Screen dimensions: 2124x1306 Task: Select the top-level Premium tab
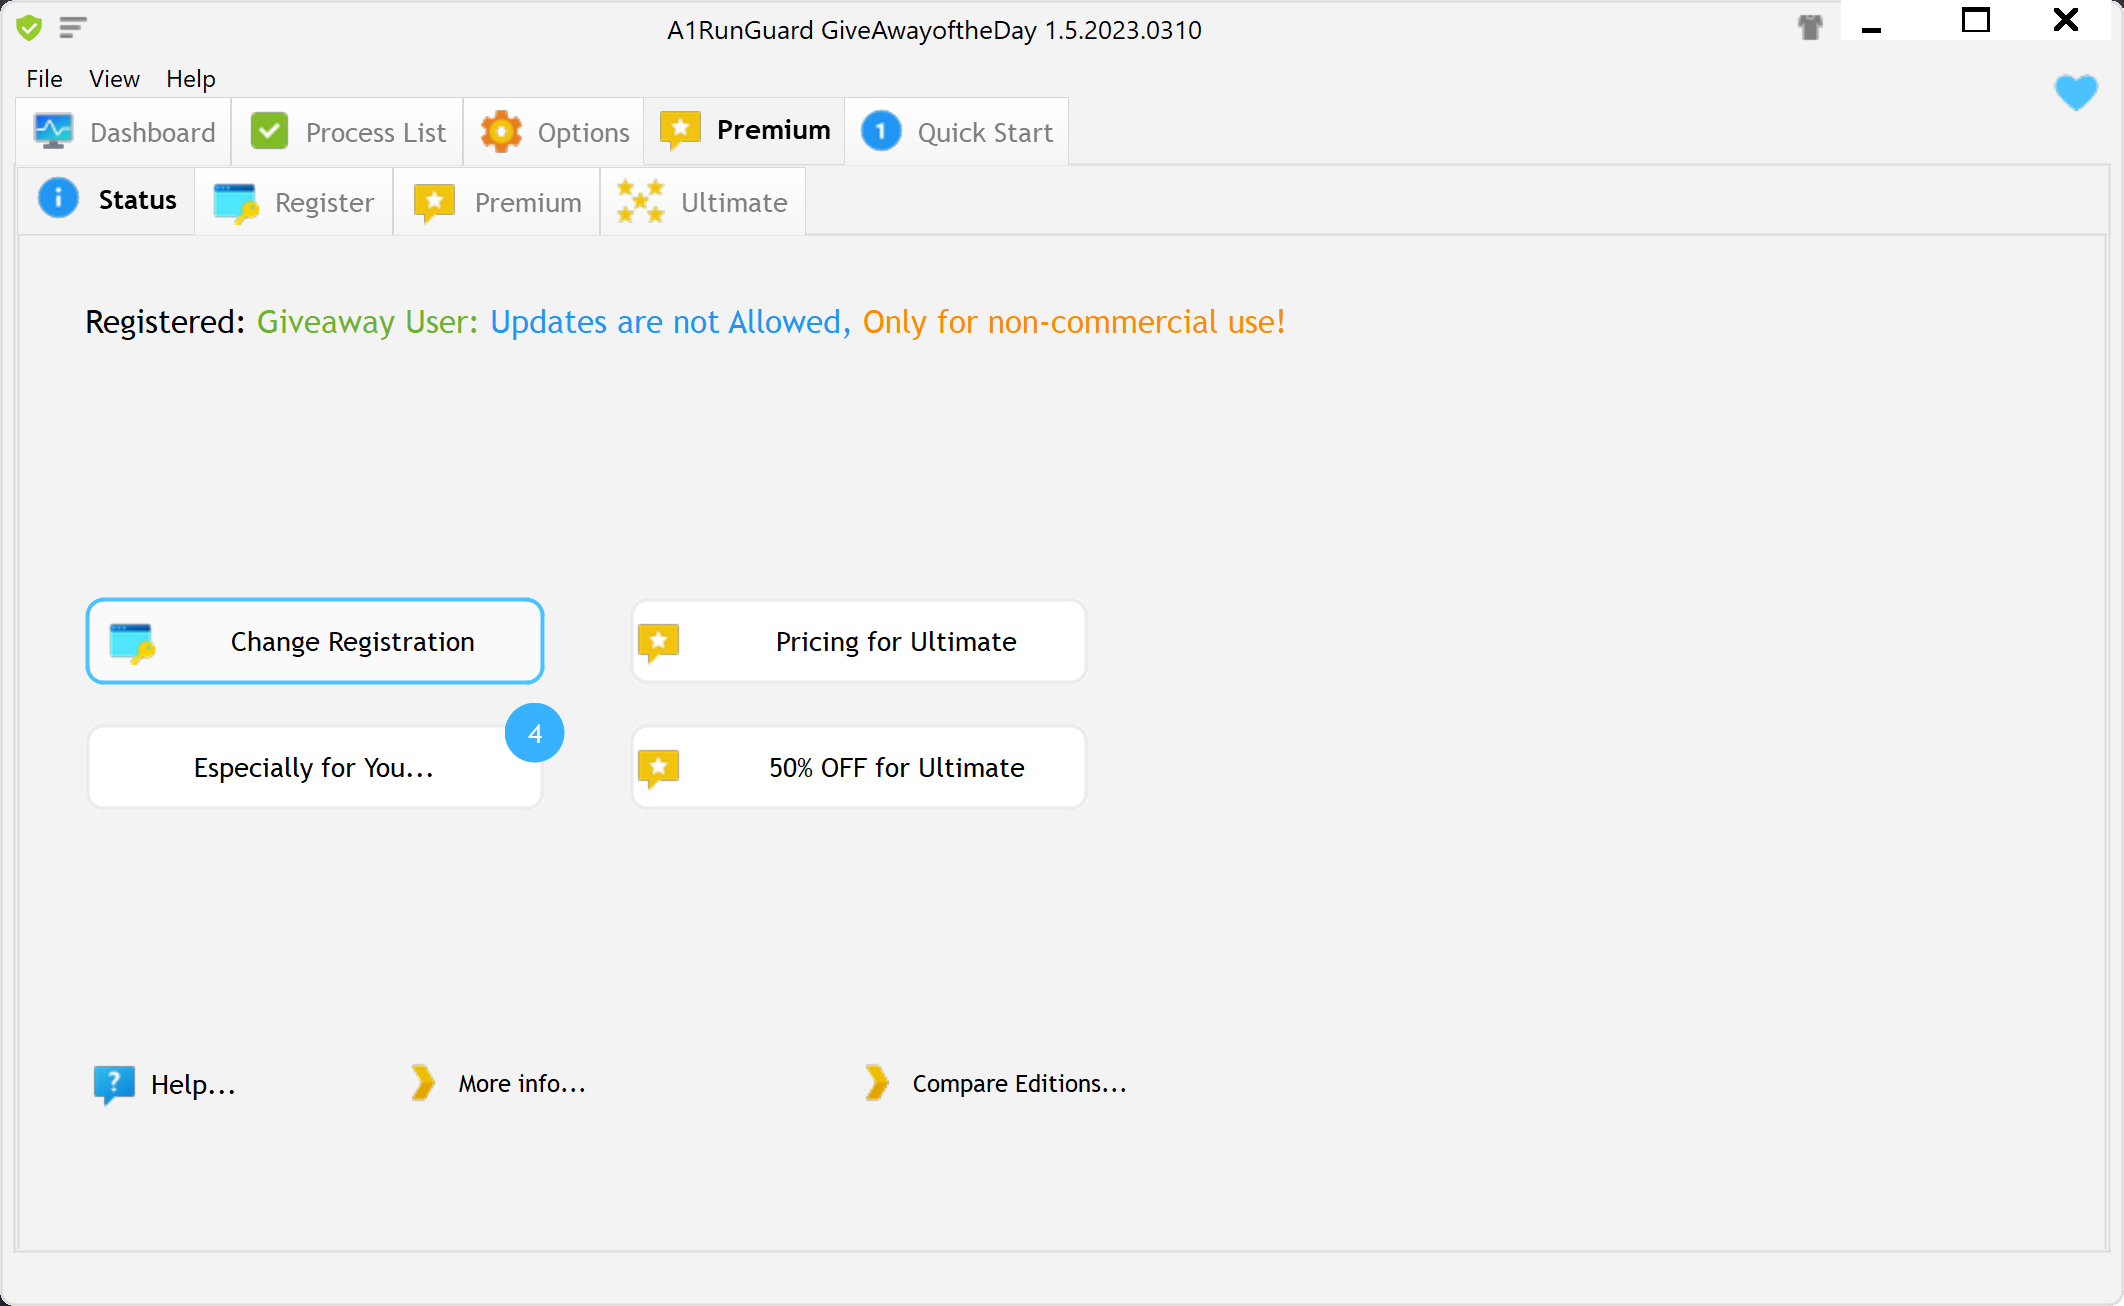[x=745, y=130]
